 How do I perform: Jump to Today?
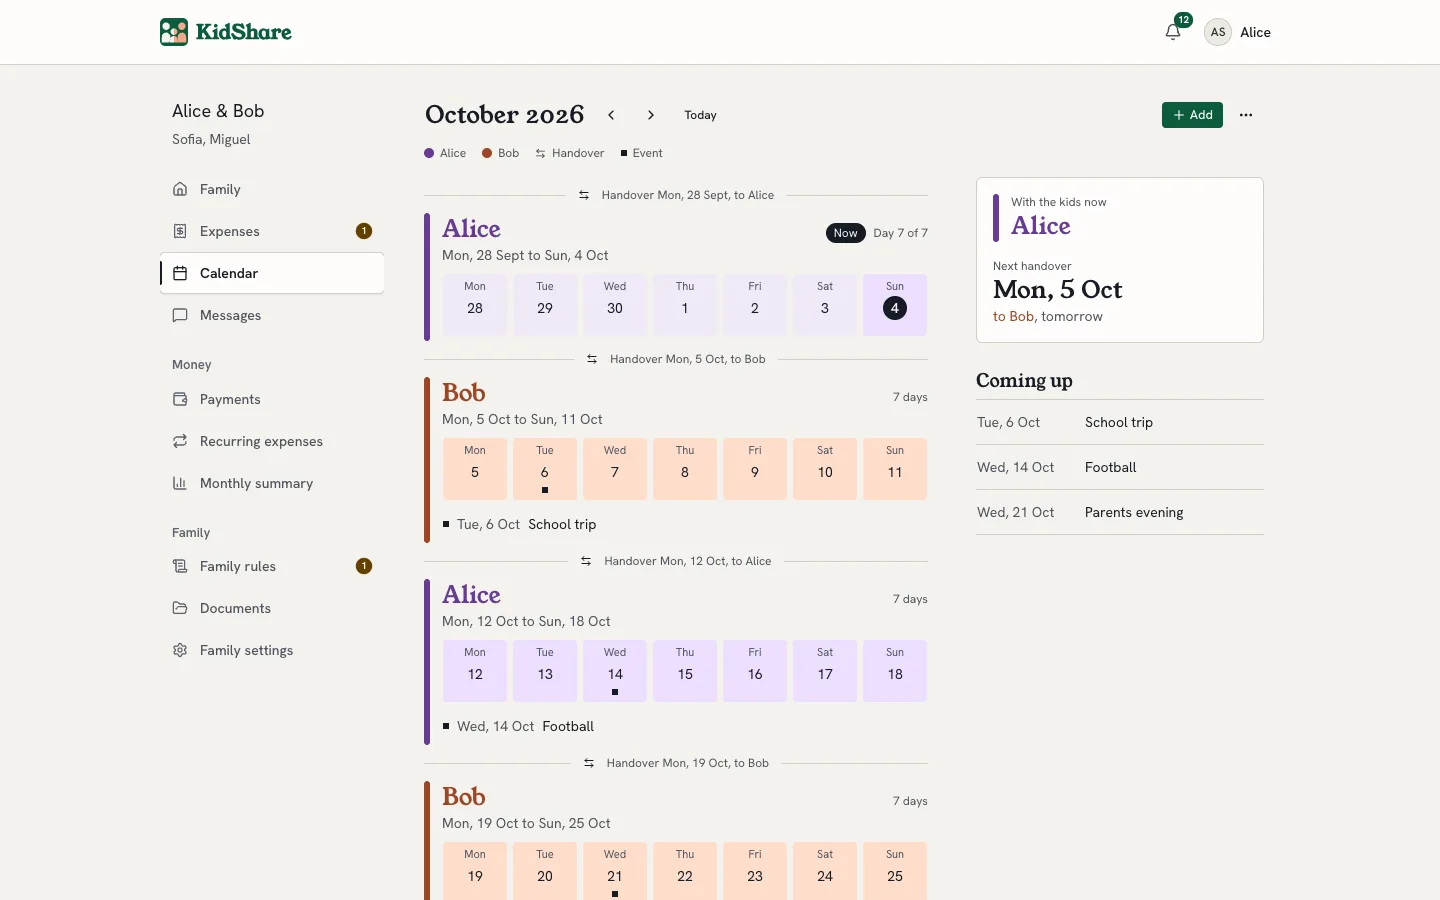[x=700, y=115]
